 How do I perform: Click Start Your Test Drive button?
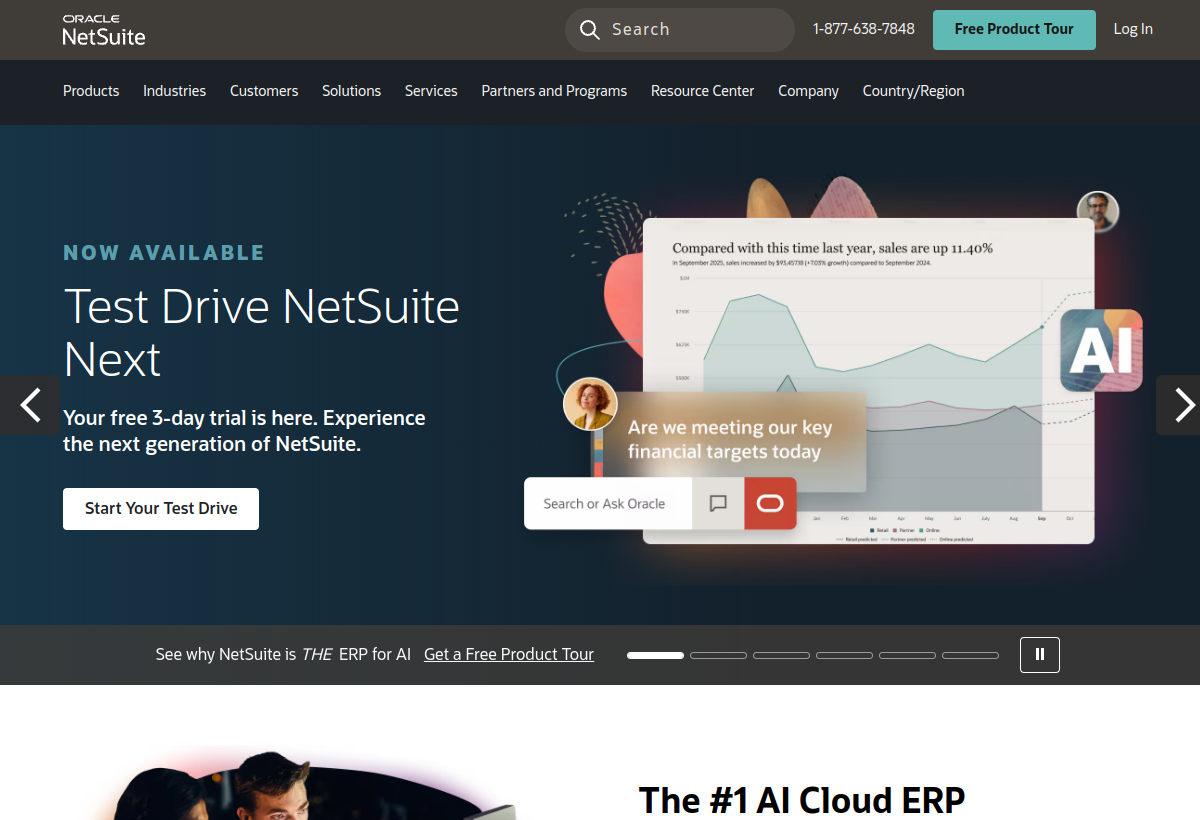click(161, 509)
